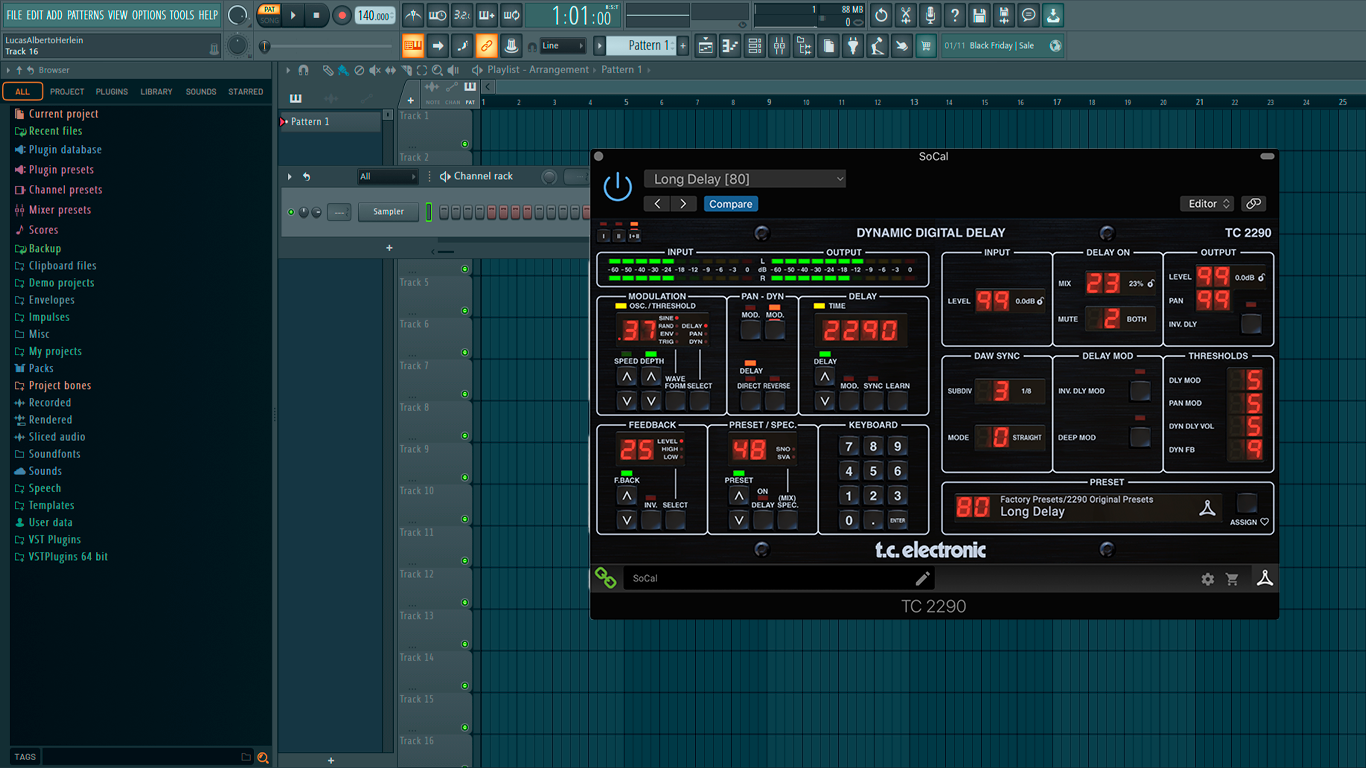
Task: Open the Pattern 1 selector
Action: (x=643, y=46)
